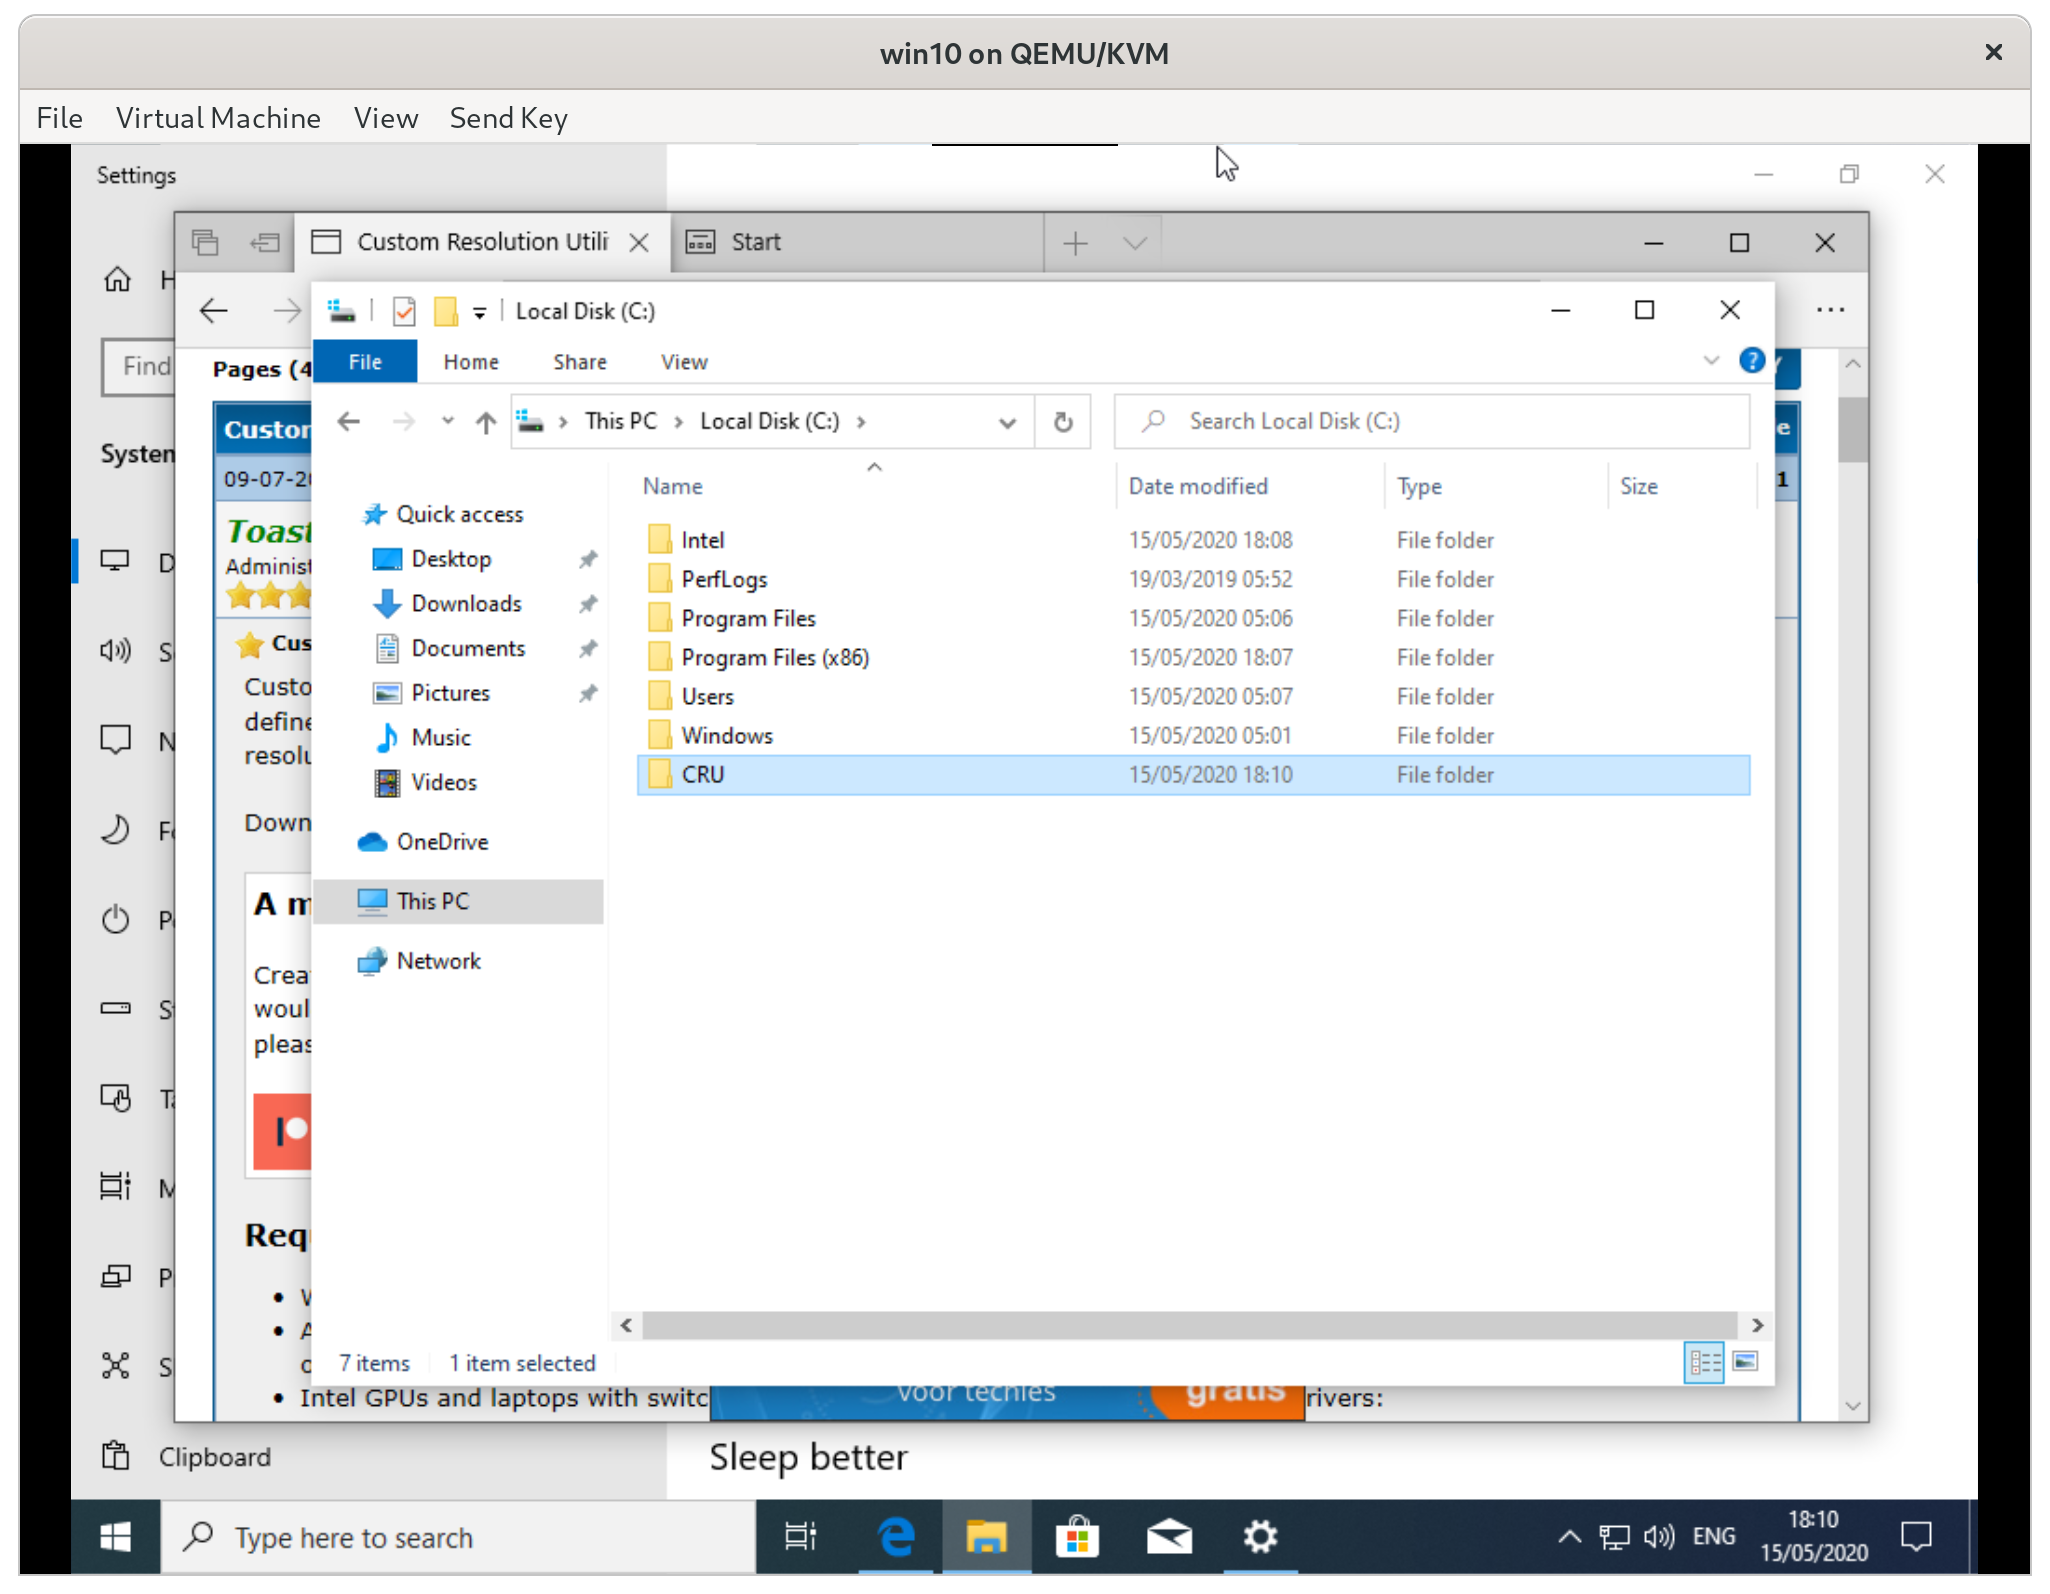Open the Send Key menu

(508, 118)
